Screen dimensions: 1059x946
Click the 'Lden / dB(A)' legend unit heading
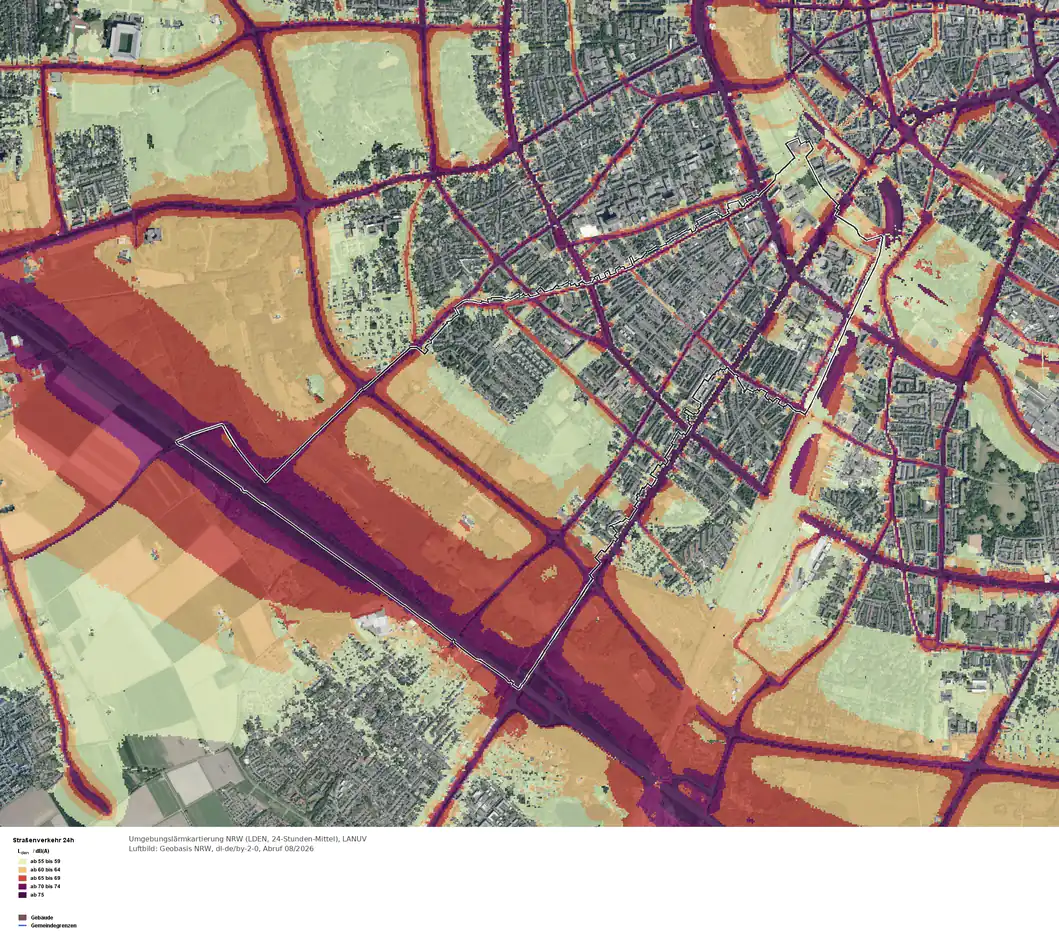pyautogui.click(x=33, y=851)
